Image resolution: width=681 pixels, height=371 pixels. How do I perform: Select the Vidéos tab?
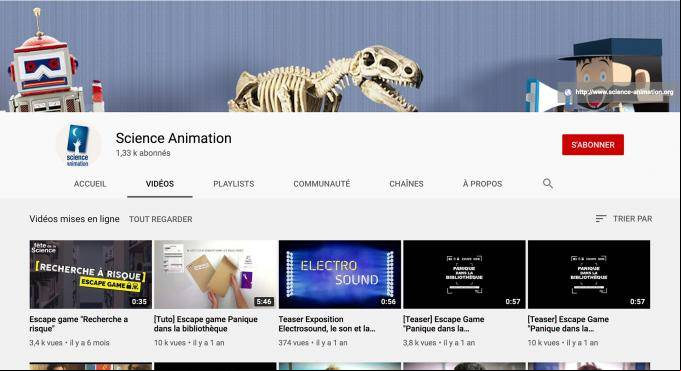tap(160, 184)
